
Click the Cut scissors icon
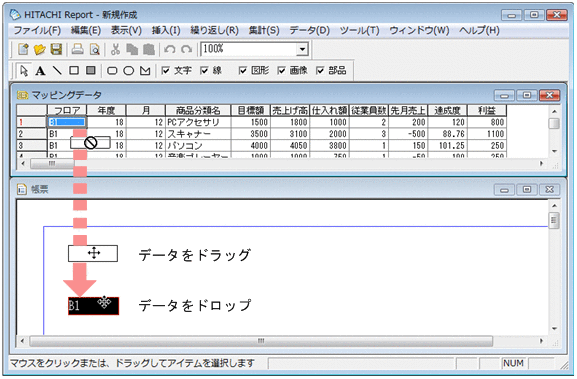(x=116, y=49)
